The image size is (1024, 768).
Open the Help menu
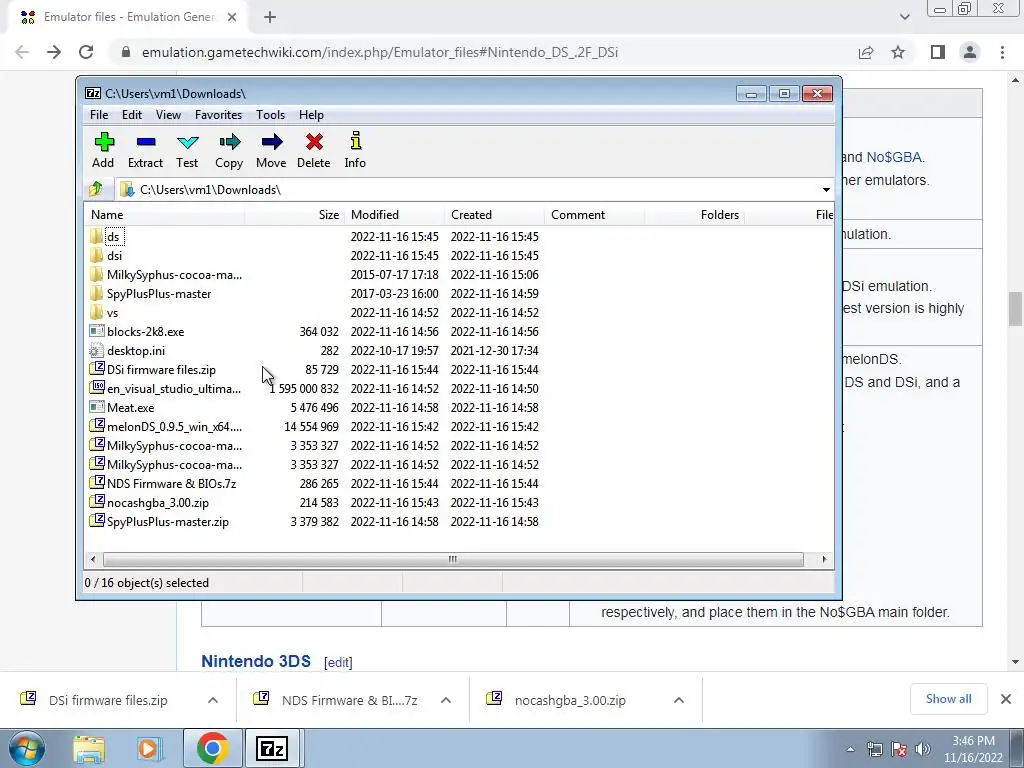coord(312,115)
